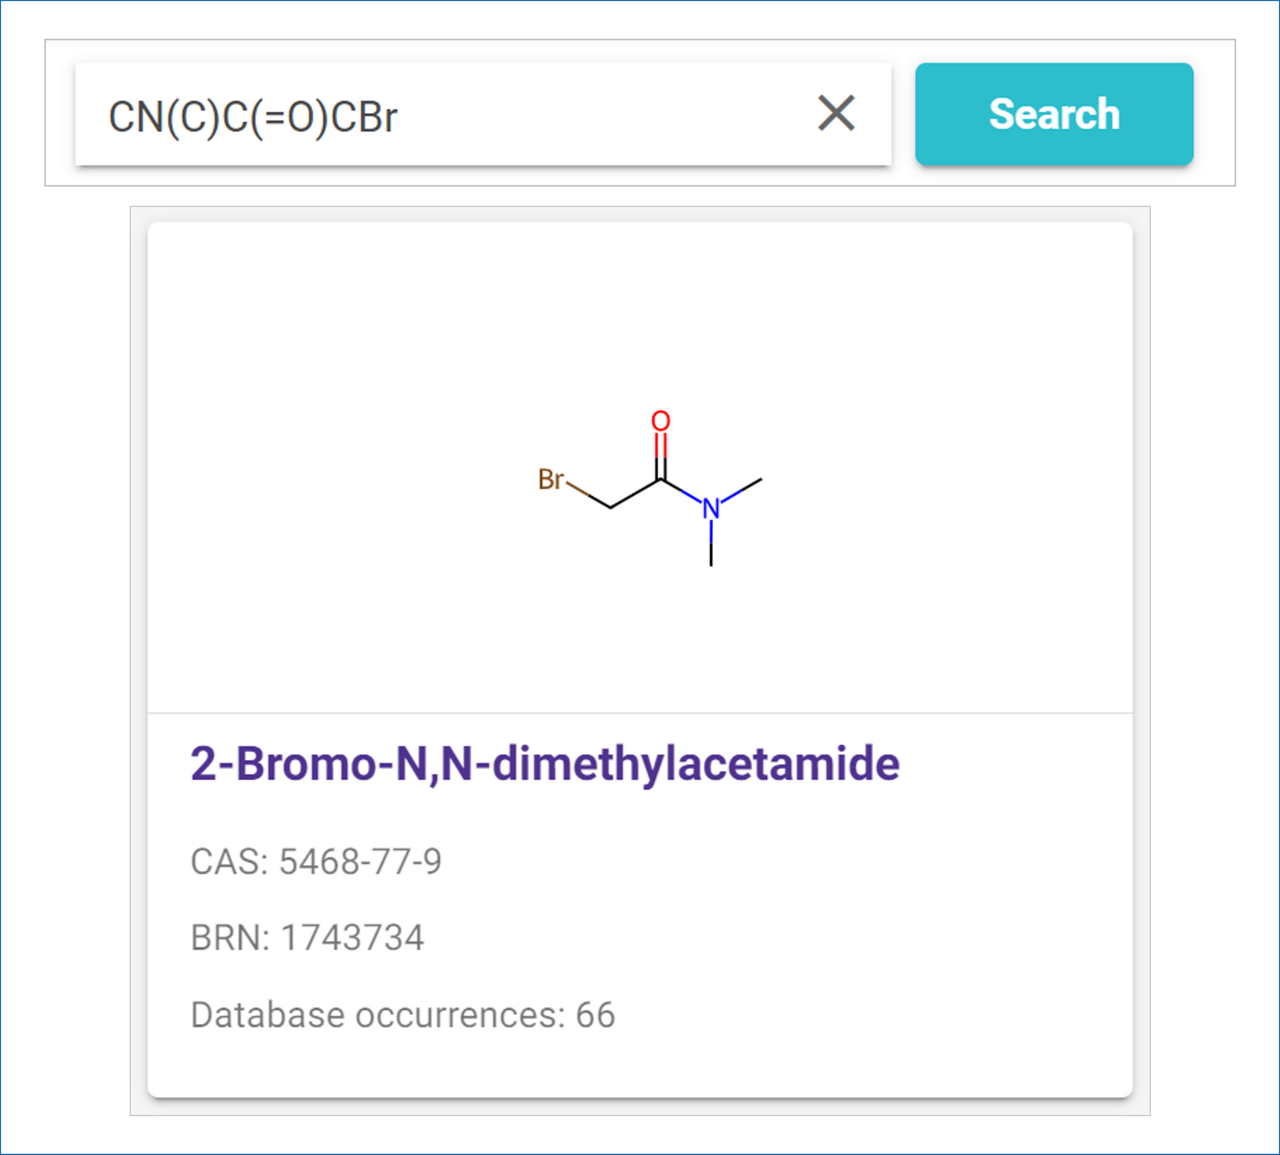Click the upper-right methyl bond from nitrogen
The width and height of the screenshot is (1280, 1155).
tap(742, 490)
